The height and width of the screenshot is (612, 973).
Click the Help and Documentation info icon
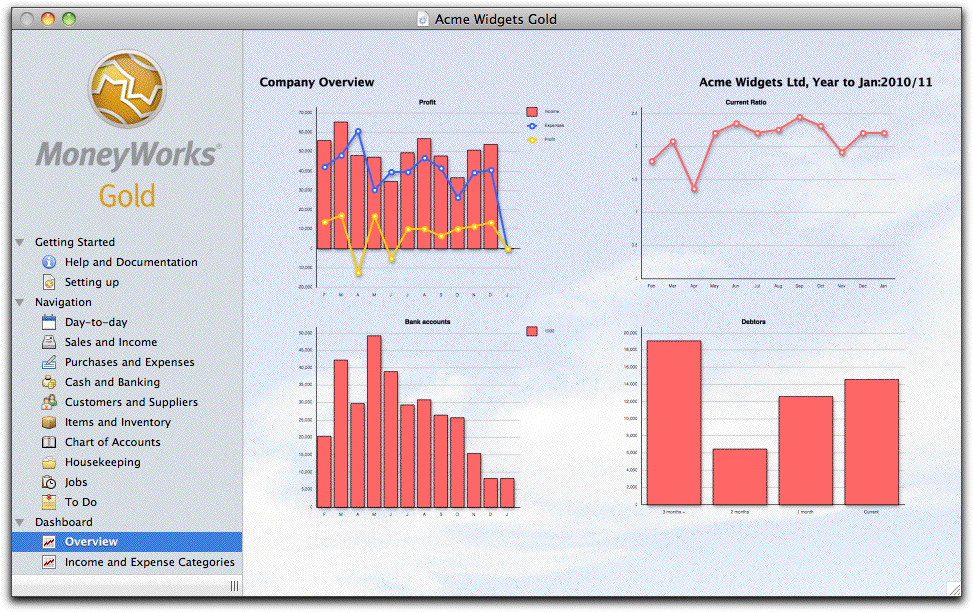(x=49, y=262)
